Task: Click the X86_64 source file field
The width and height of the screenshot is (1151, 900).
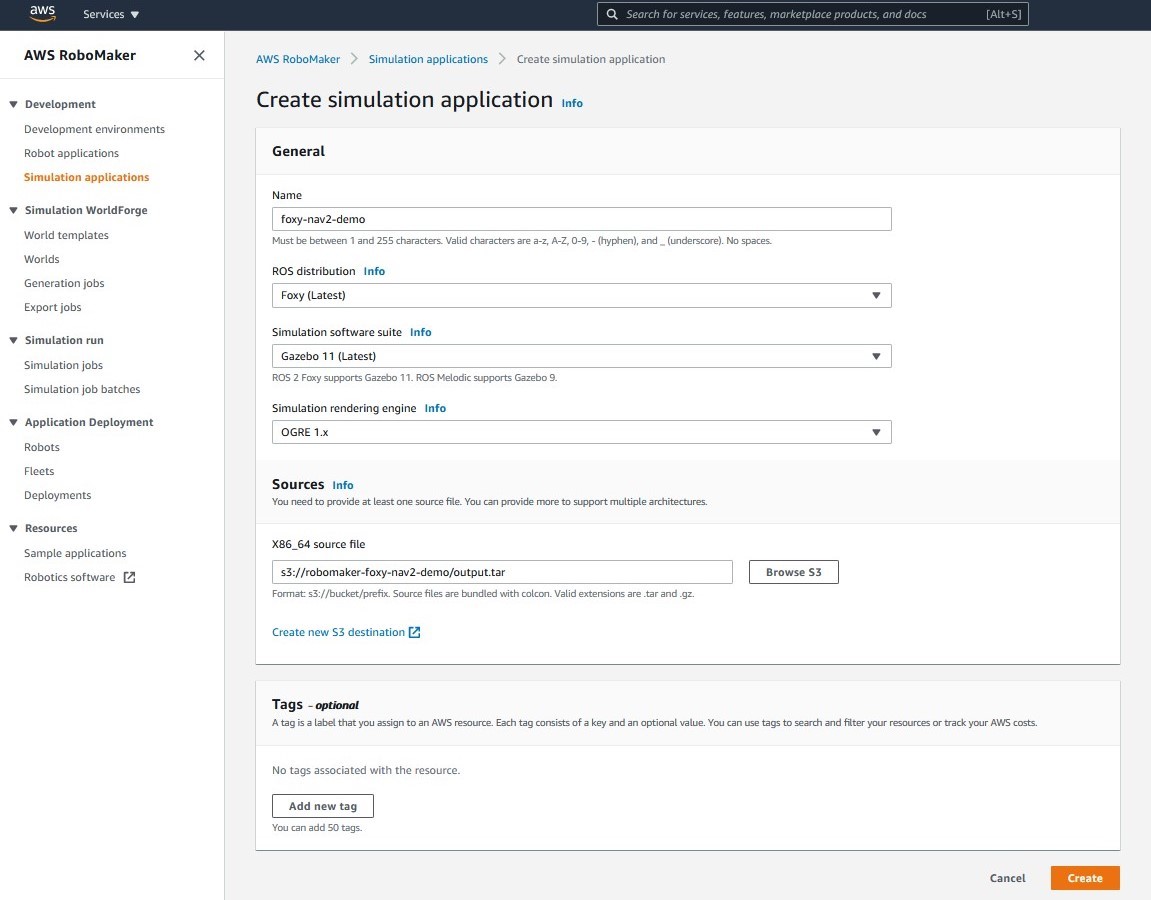Action: (x=502, y=572)
